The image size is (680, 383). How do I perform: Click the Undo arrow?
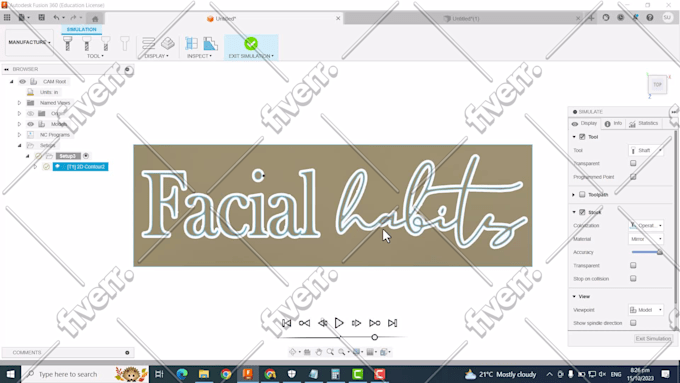(56, 18)
